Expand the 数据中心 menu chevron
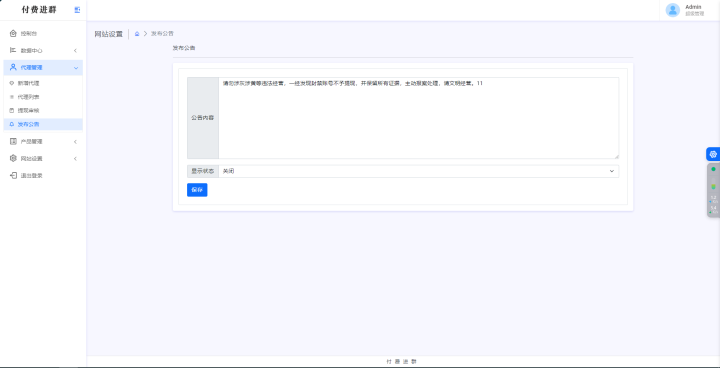This screenshot has height=368, width=720. [x=75, y=51]
